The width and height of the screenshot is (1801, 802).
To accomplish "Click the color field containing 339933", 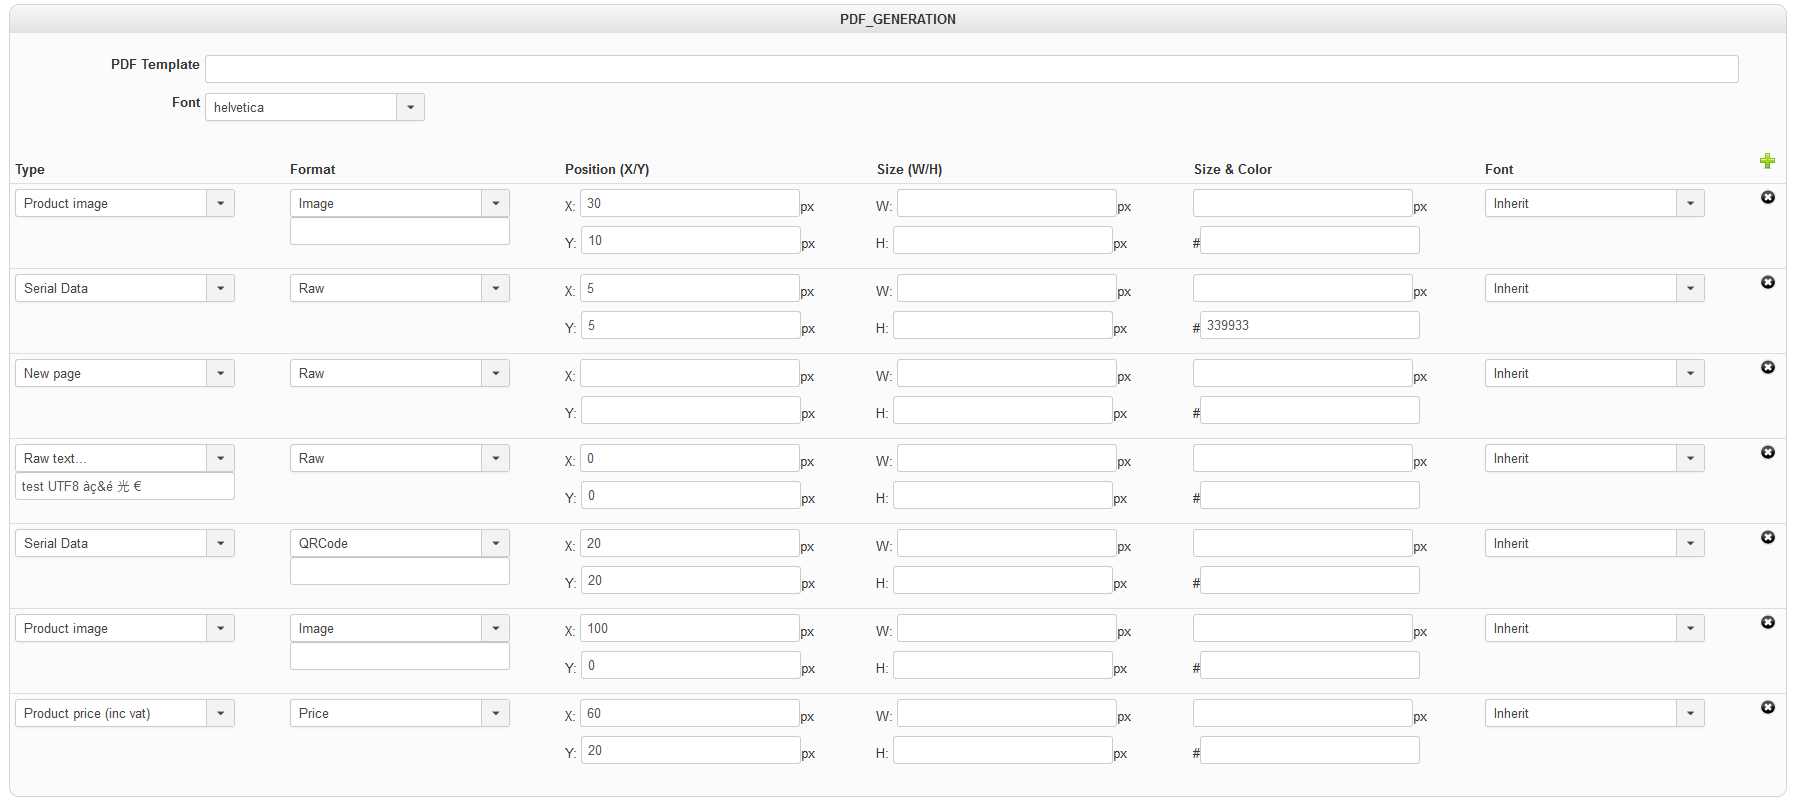I will 1309,325.
